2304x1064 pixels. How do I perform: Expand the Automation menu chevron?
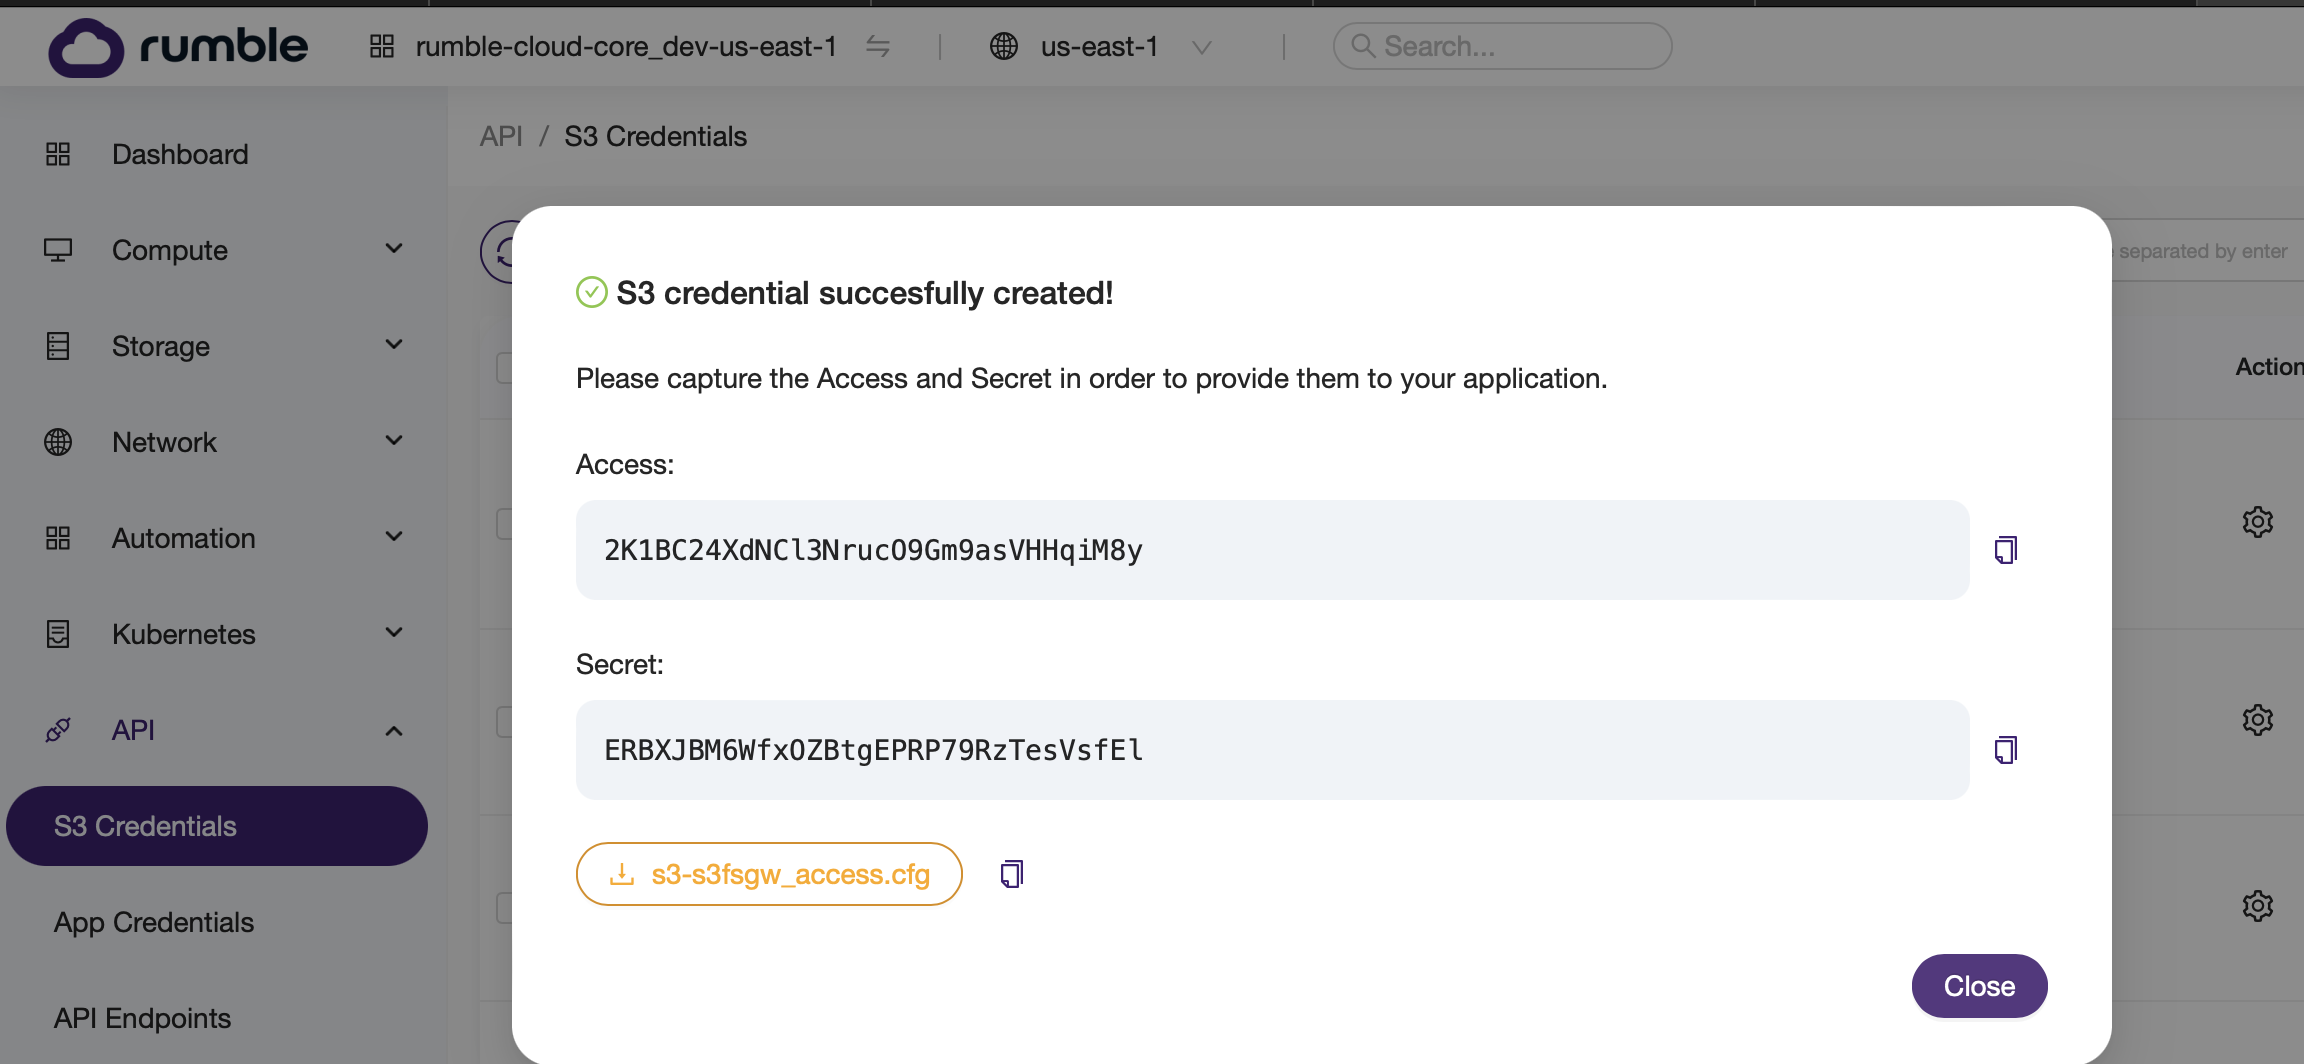pos(394,537)
